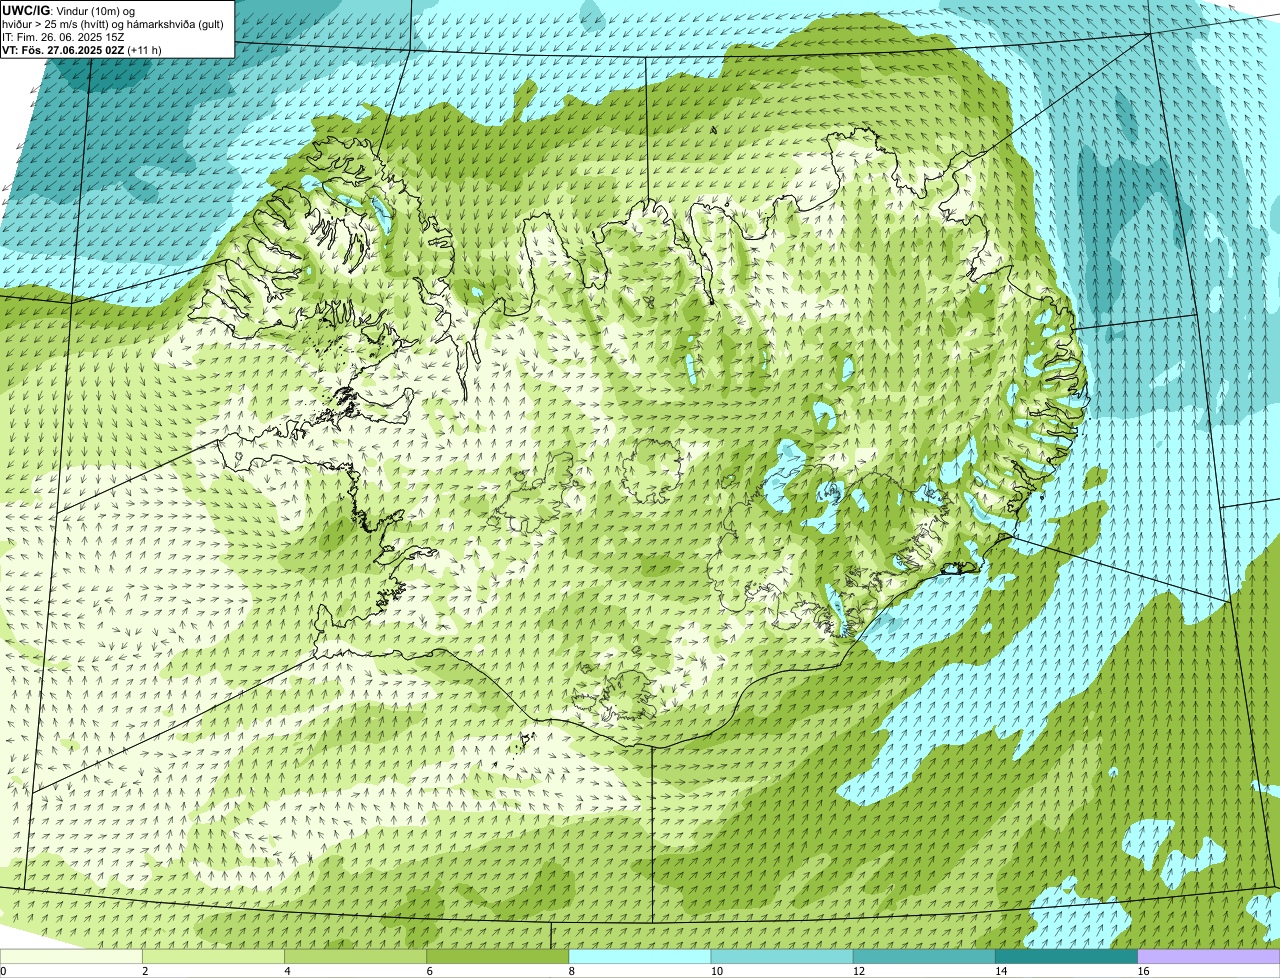1280x978 pixels.
Task: Click the legend label '14'
Action: 1001,971
